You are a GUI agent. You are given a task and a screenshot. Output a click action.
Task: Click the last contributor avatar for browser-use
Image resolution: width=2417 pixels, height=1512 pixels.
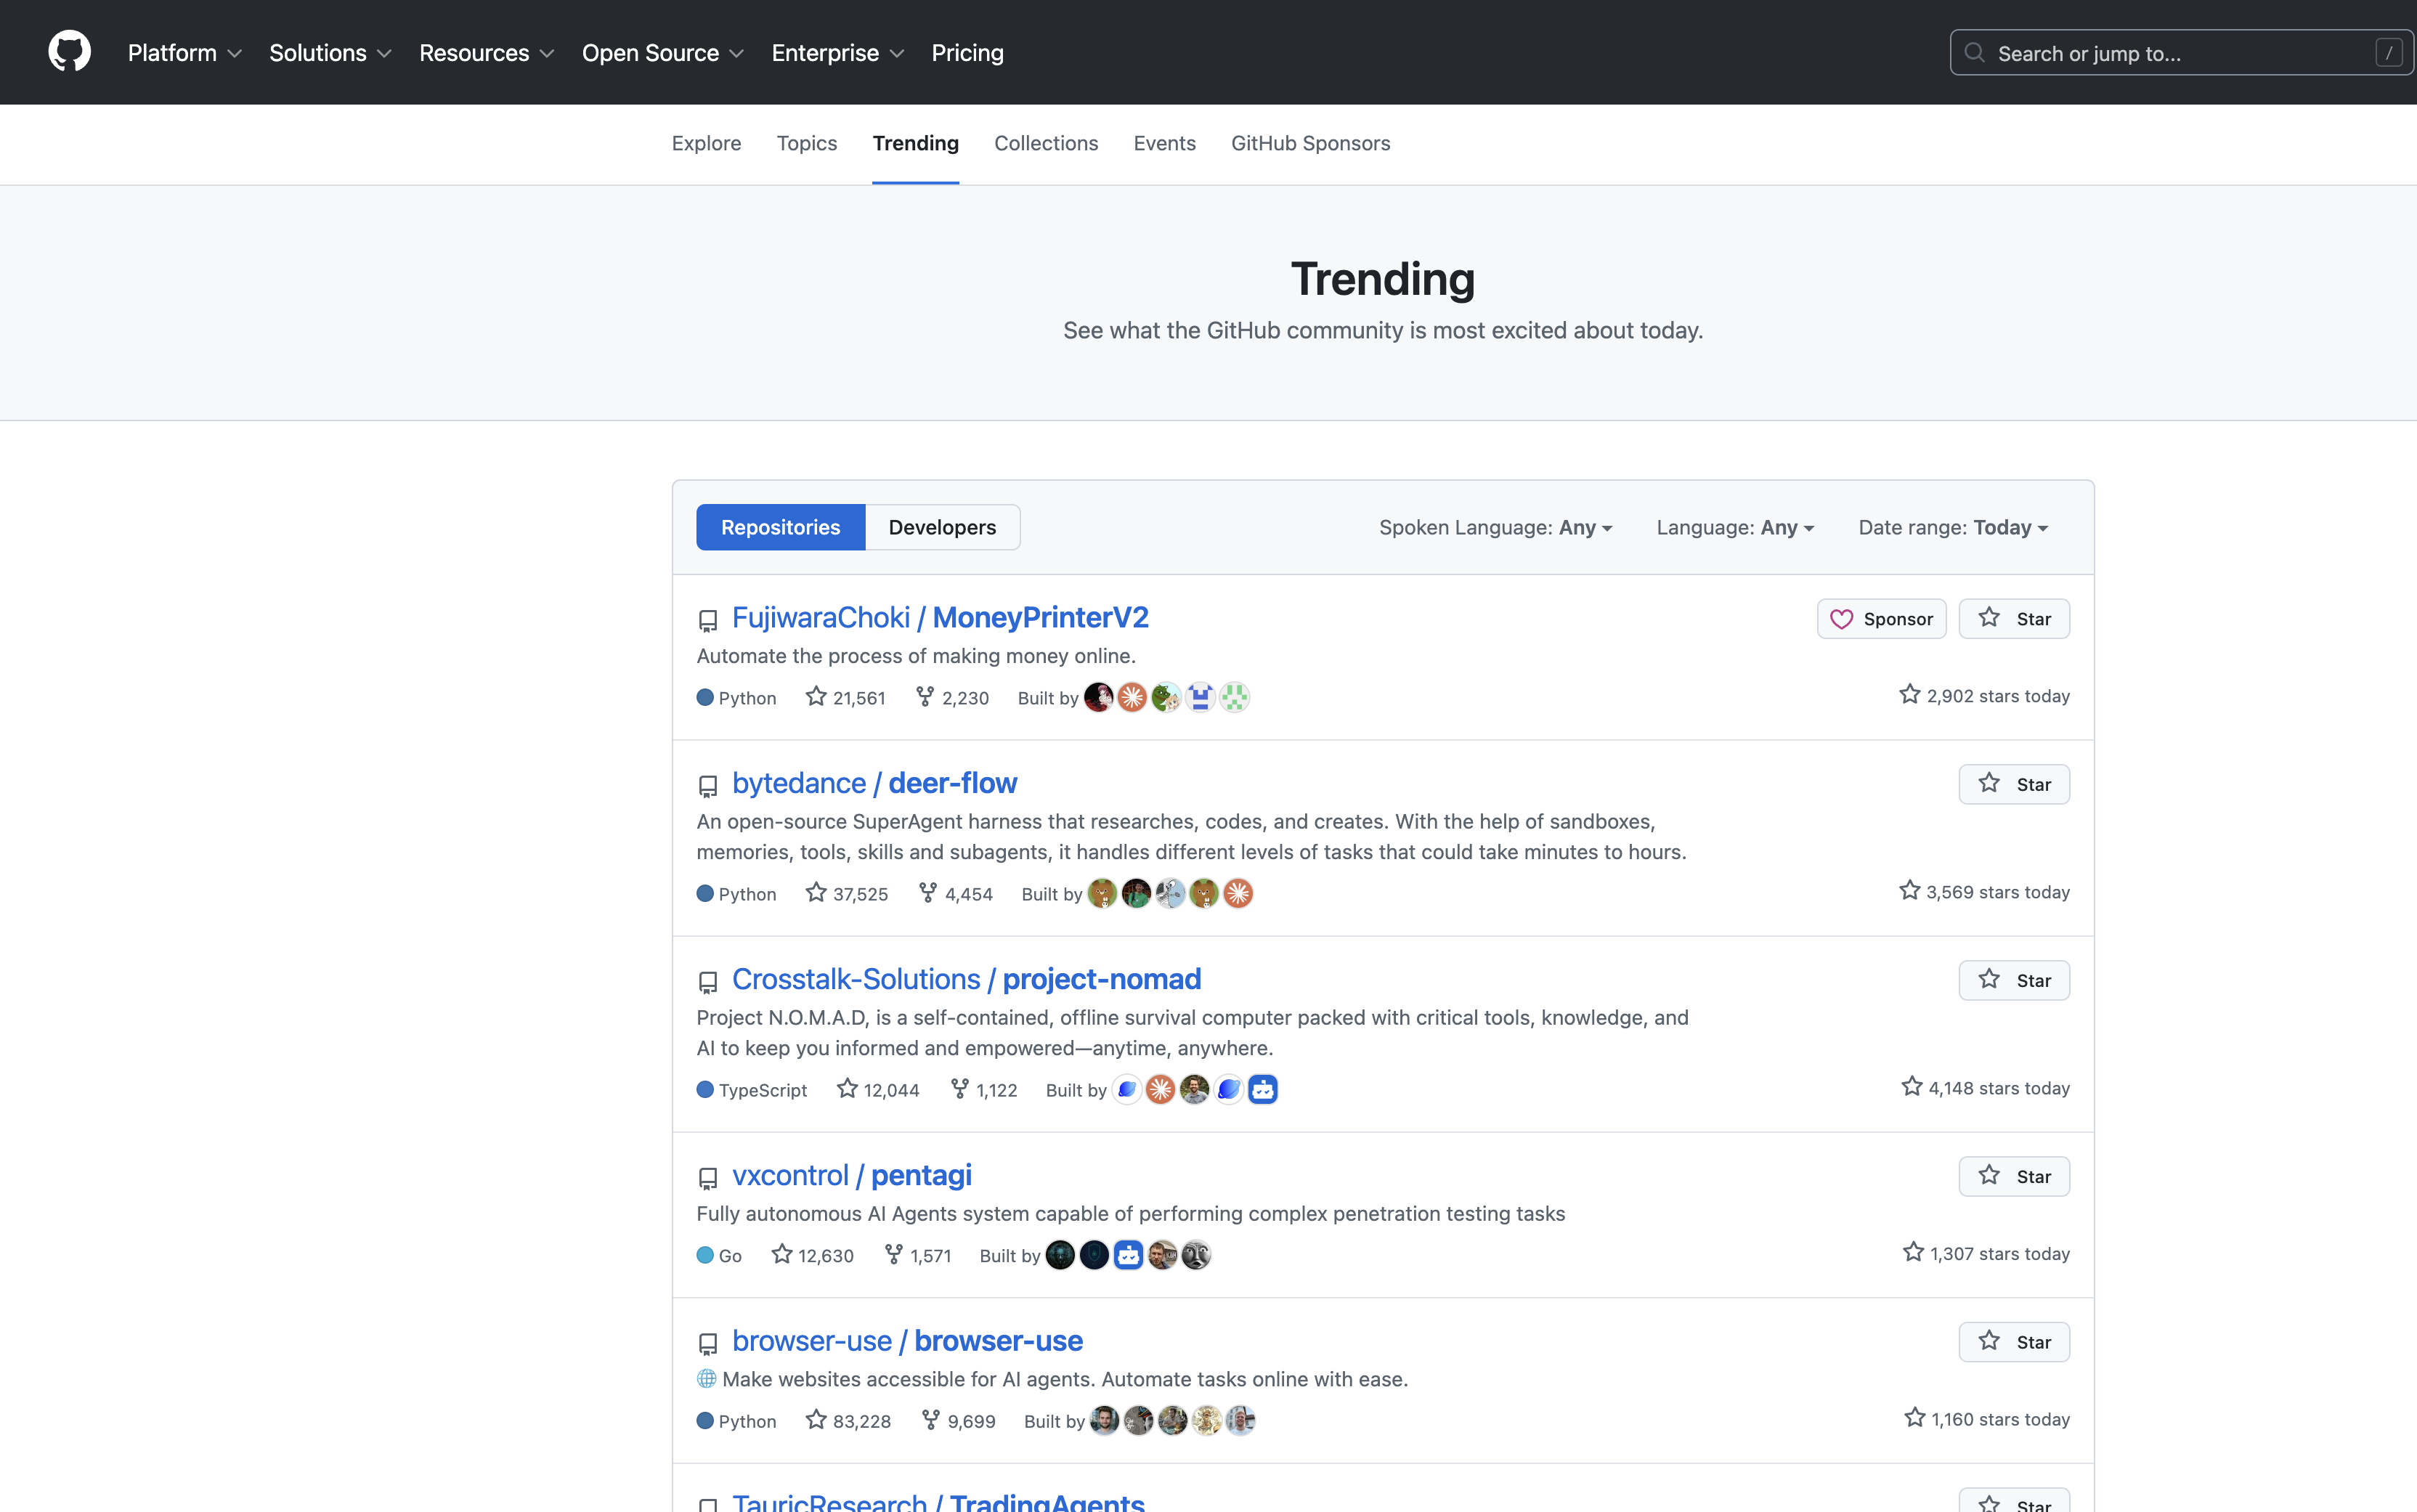(x=1241, y=1420)
